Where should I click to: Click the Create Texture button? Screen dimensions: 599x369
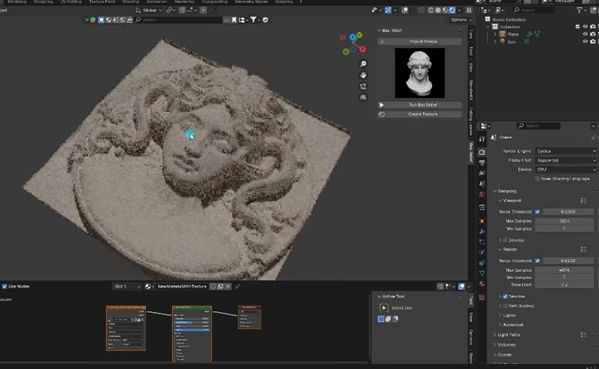click(419, 114)
